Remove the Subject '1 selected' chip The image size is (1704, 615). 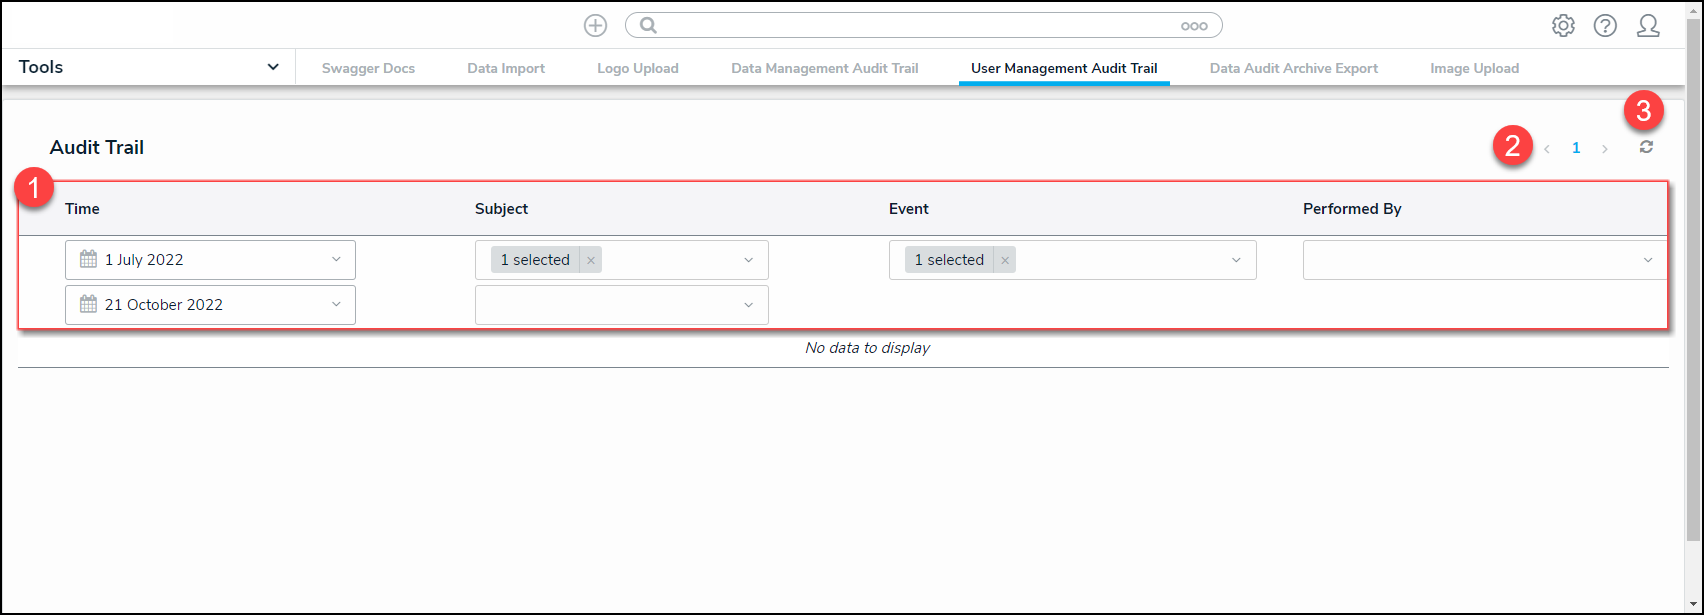point(591,260)
